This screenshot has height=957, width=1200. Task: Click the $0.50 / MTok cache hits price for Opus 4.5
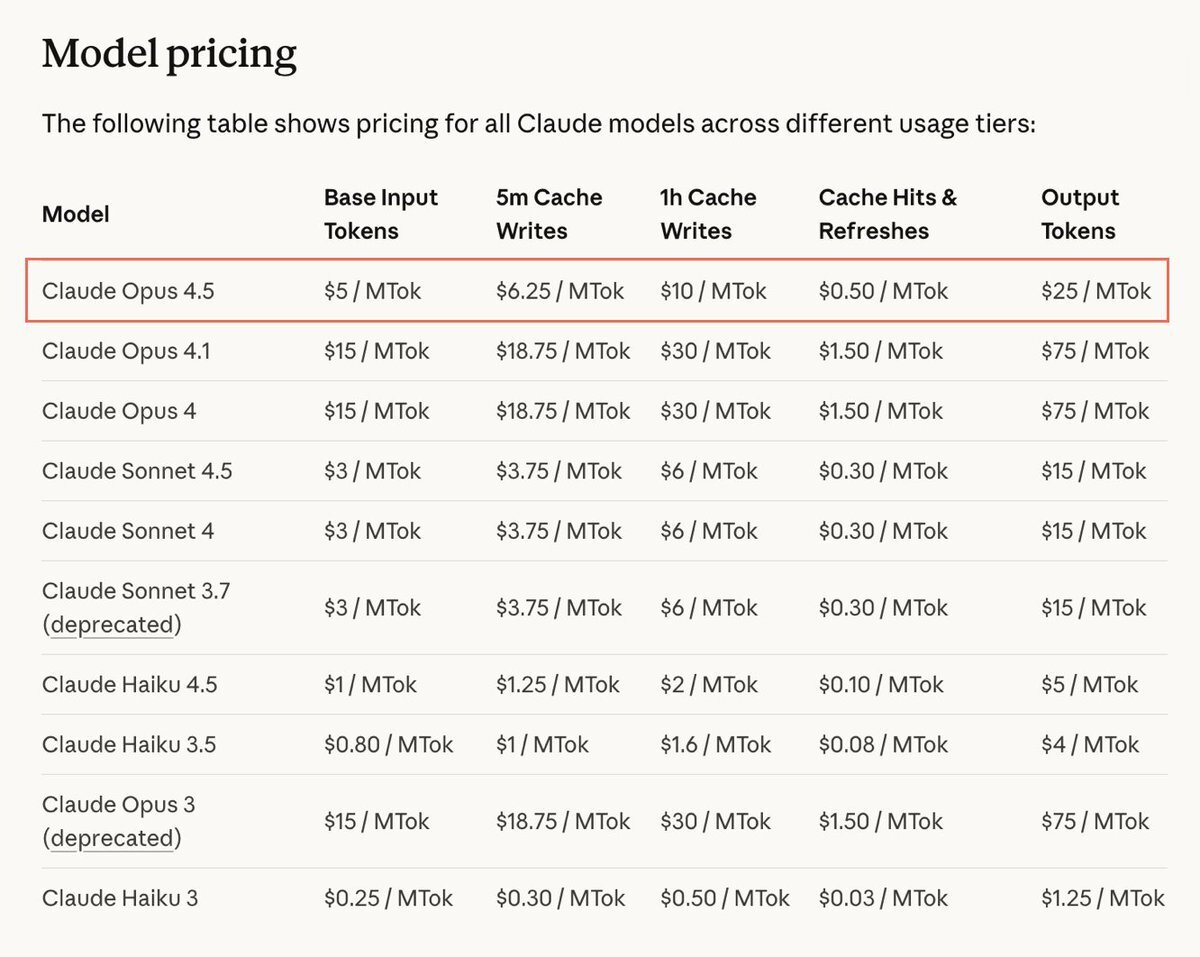[x=881, y=291]
